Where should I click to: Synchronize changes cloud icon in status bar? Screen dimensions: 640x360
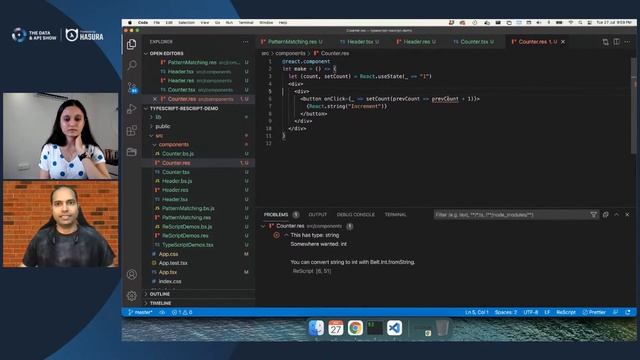pos(162,312)
